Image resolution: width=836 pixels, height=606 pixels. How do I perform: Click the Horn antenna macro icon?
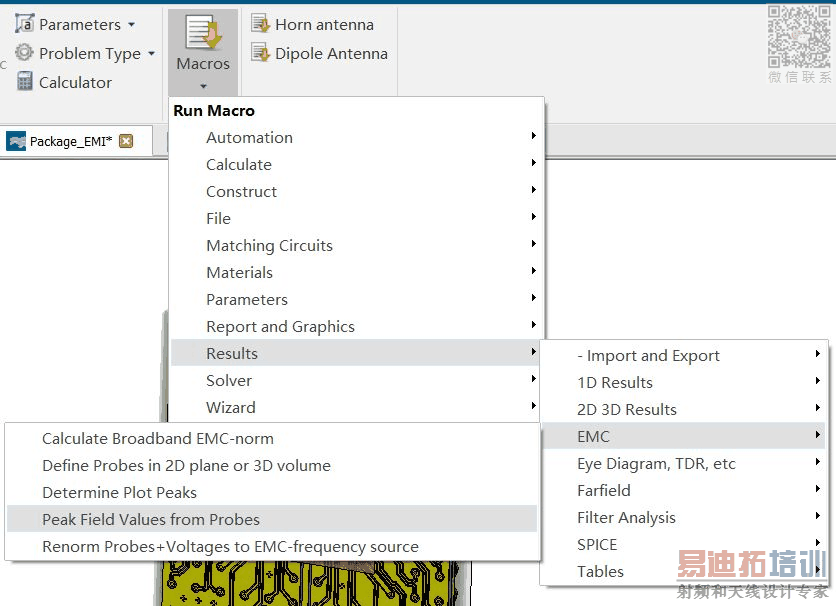click(x=261, y=23)
